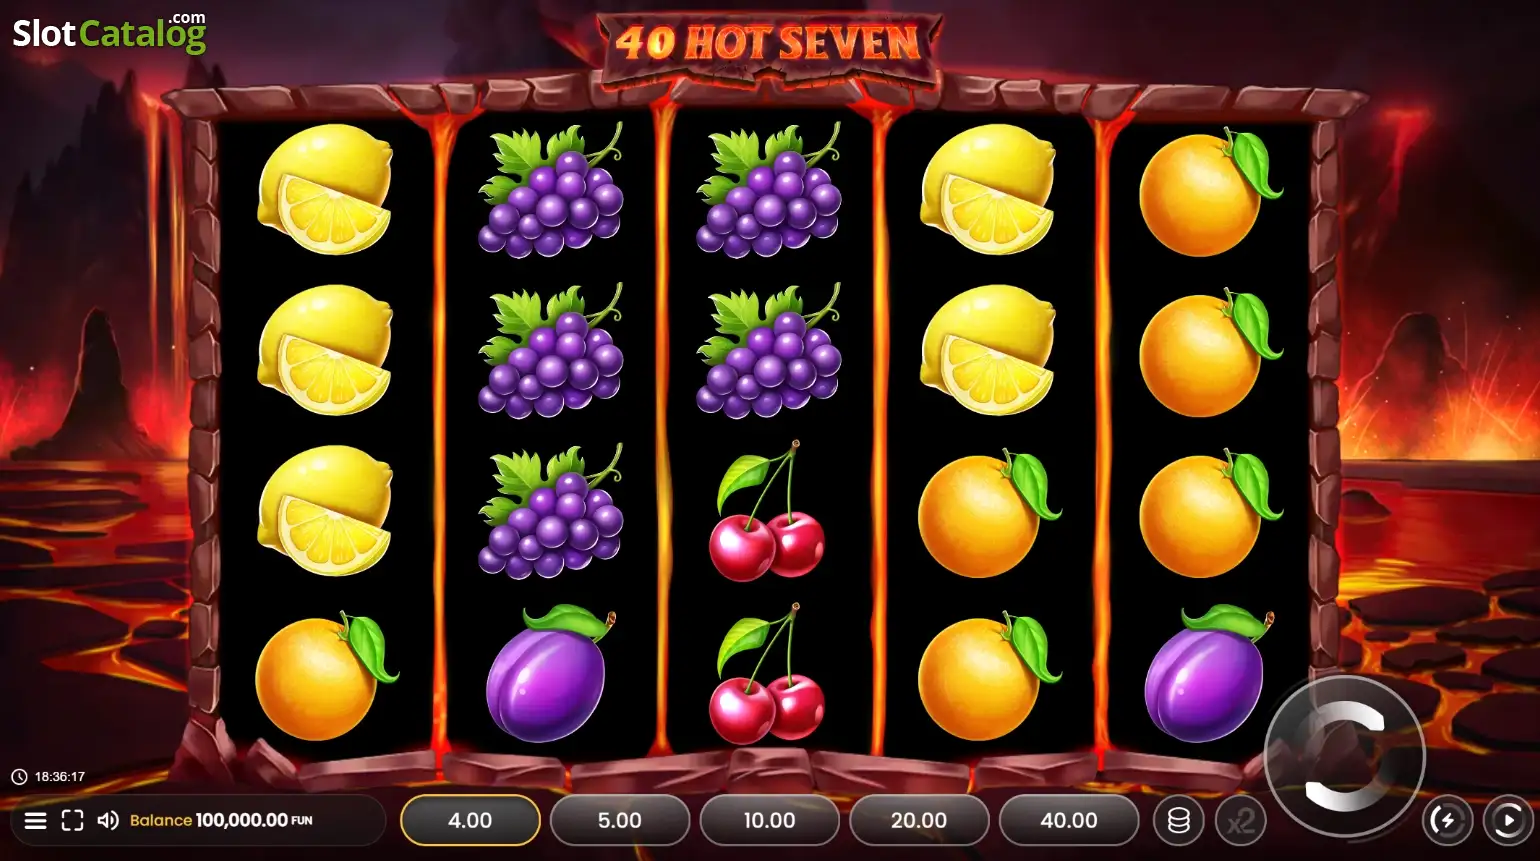This screenshot has height=861, width=1540.
Task: Open the hamburger menu icon
Action: 35,821
